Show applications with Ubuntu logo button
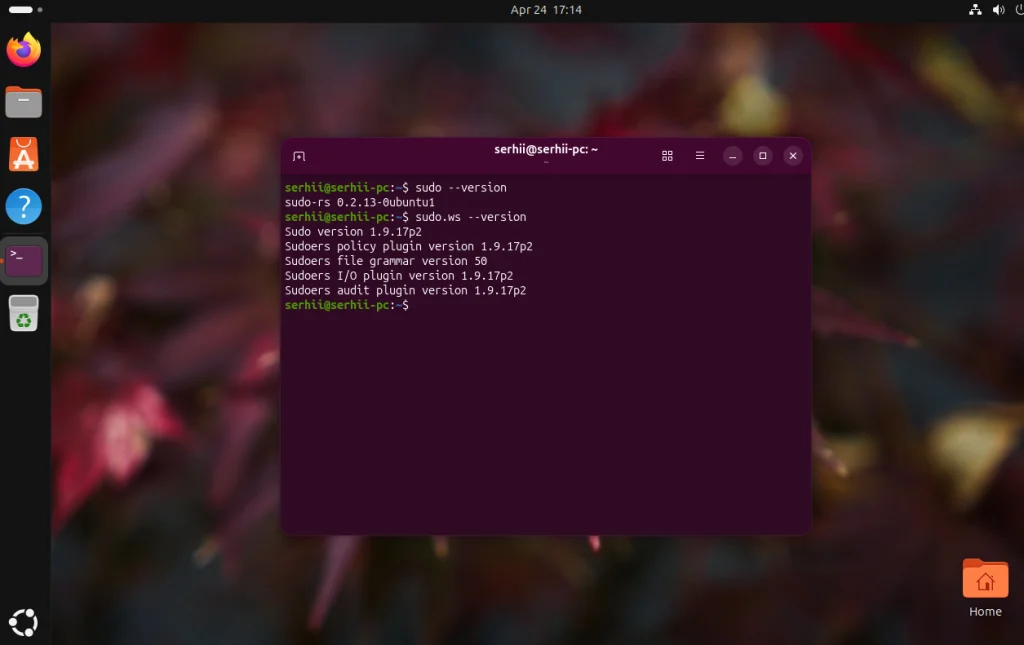1024x645 pixels. point(24,622)
